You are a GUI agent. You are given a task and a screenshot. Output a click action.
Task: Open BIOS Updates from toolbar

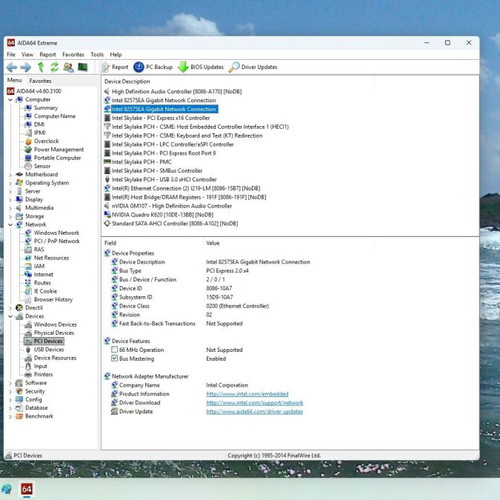[x=201, y=67]
